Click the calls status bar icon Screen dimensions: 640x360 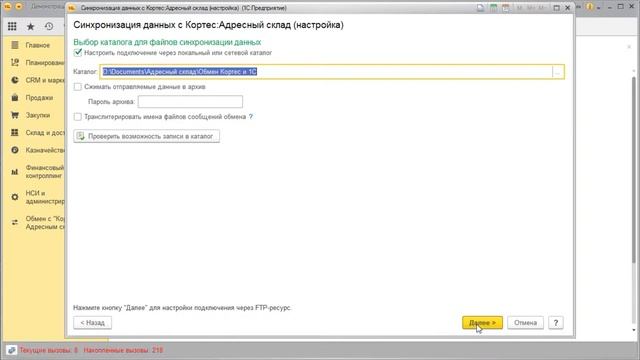click(x=11, y=350)
